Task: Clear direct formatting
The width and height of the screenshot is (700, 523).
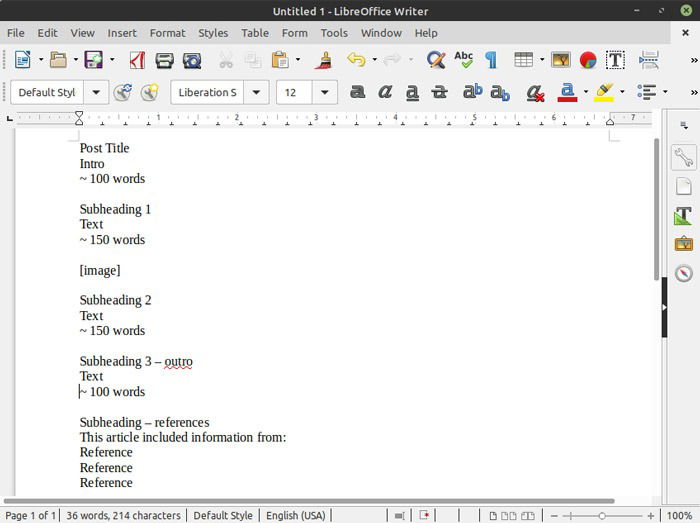Action: click(535, 93)
